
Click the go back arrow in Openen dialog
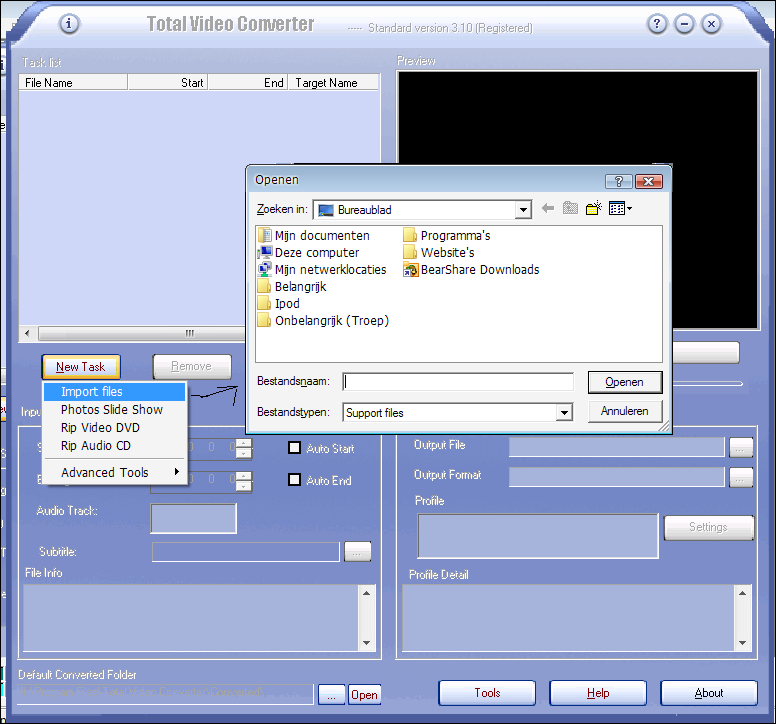coord(548,208)
